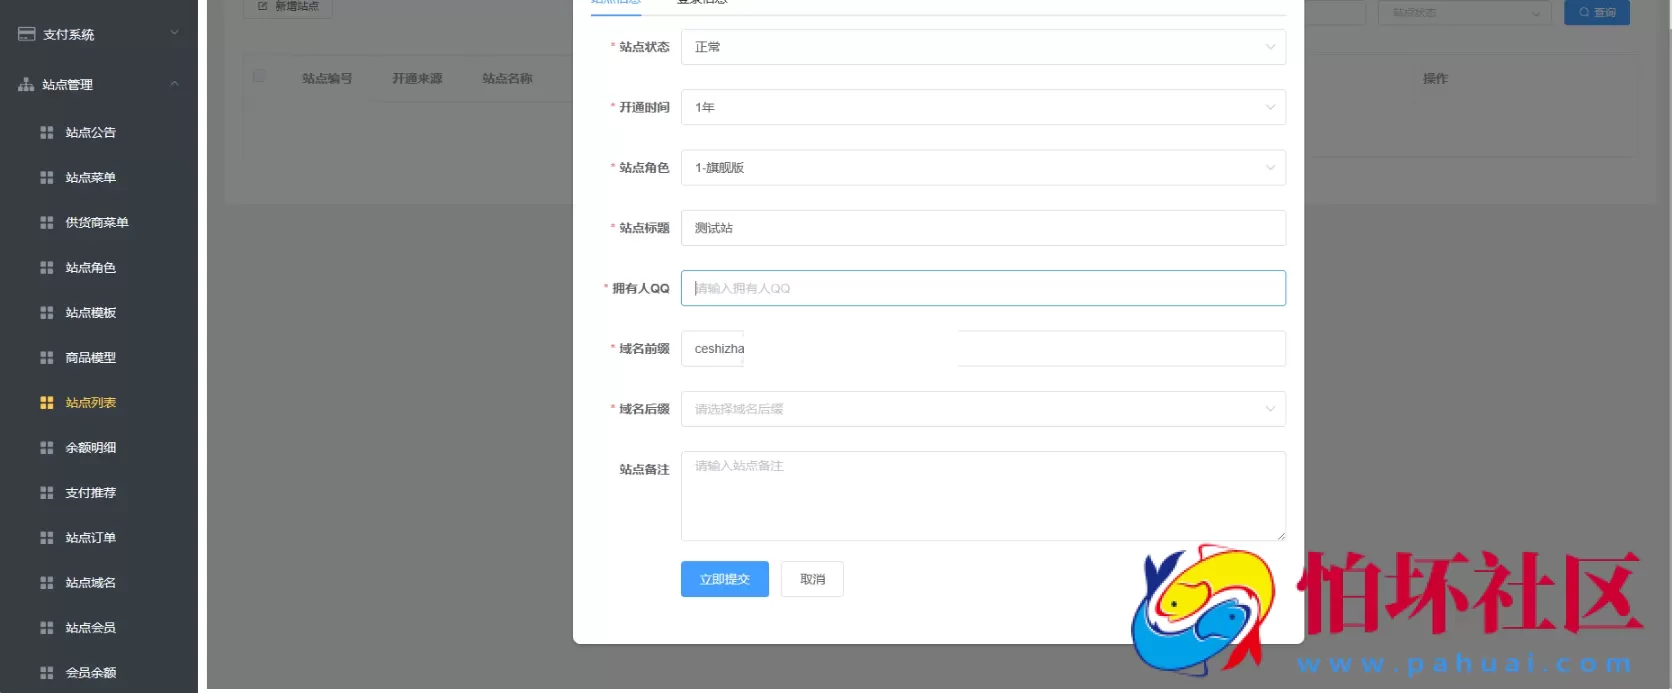Click the 操作 column header
The image size is (1672, 693).
[1435, 78]
